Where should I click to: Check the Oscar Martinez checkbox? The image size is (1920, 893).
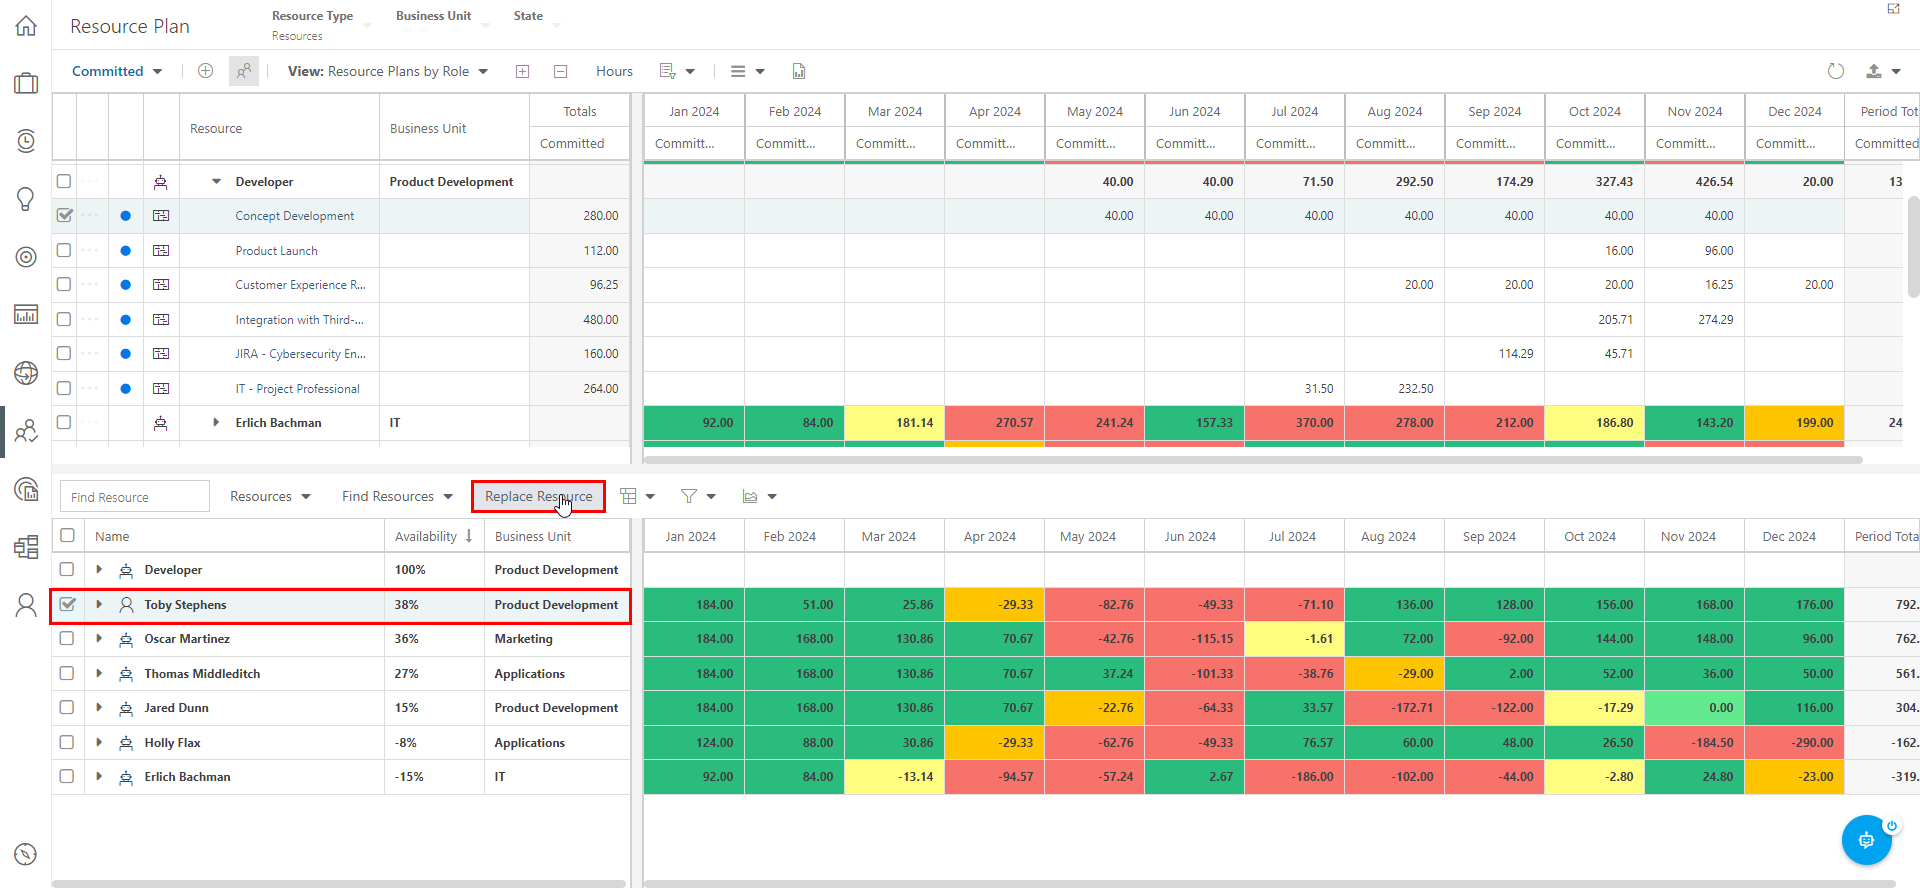(67, 638)
